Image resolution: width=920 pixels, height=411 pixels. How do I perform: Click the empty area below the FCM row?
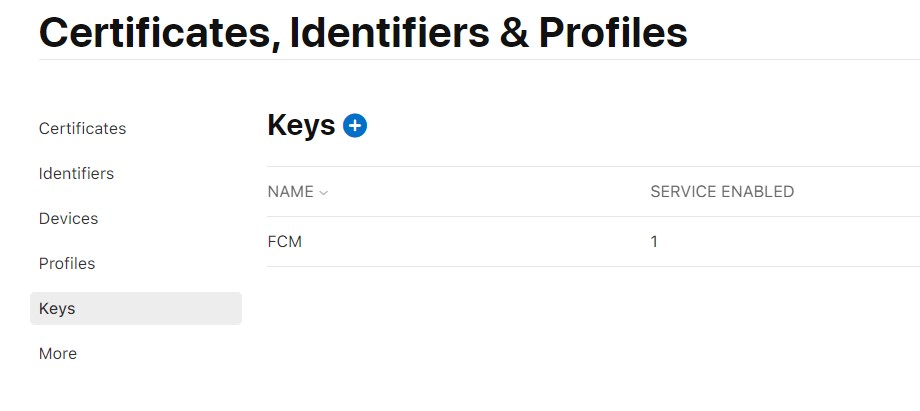590,330
